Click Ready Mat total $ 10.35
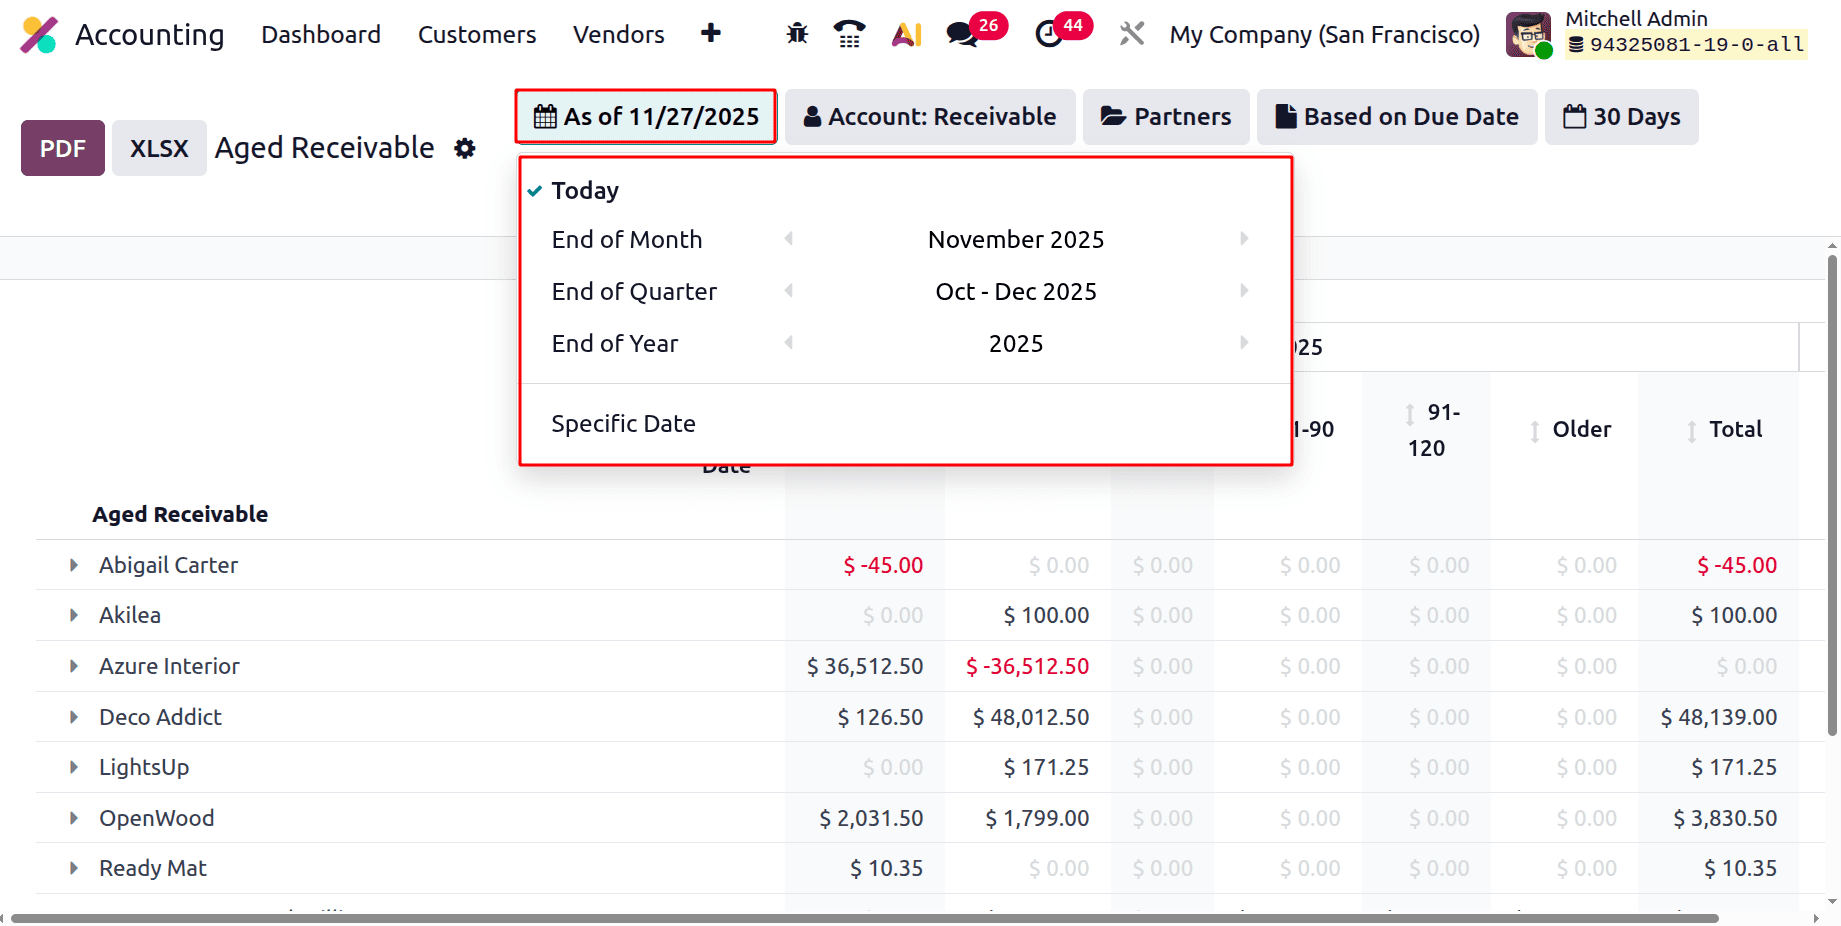 point(1740,868)
